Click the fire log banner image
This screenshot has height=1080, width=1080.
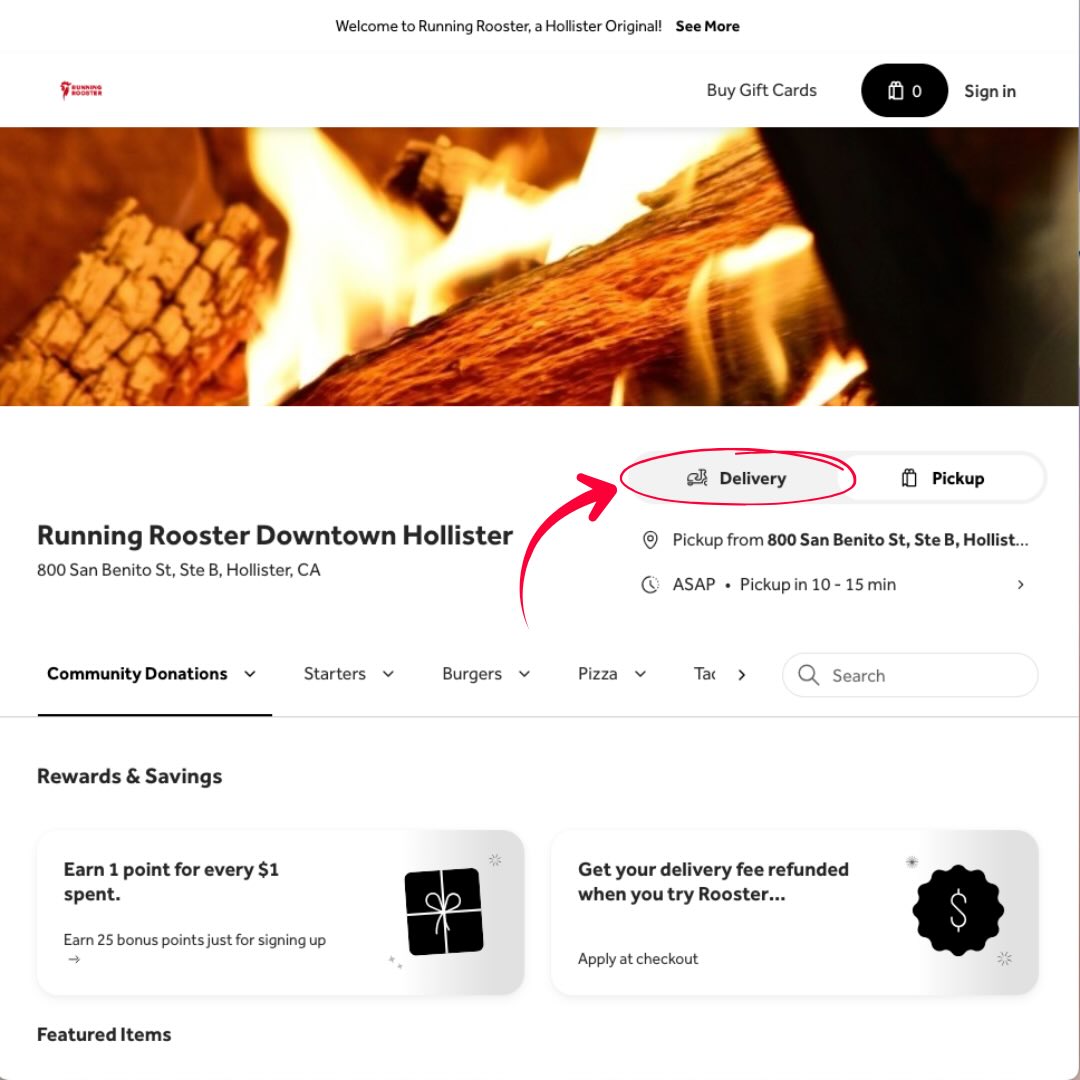point(539,267)
